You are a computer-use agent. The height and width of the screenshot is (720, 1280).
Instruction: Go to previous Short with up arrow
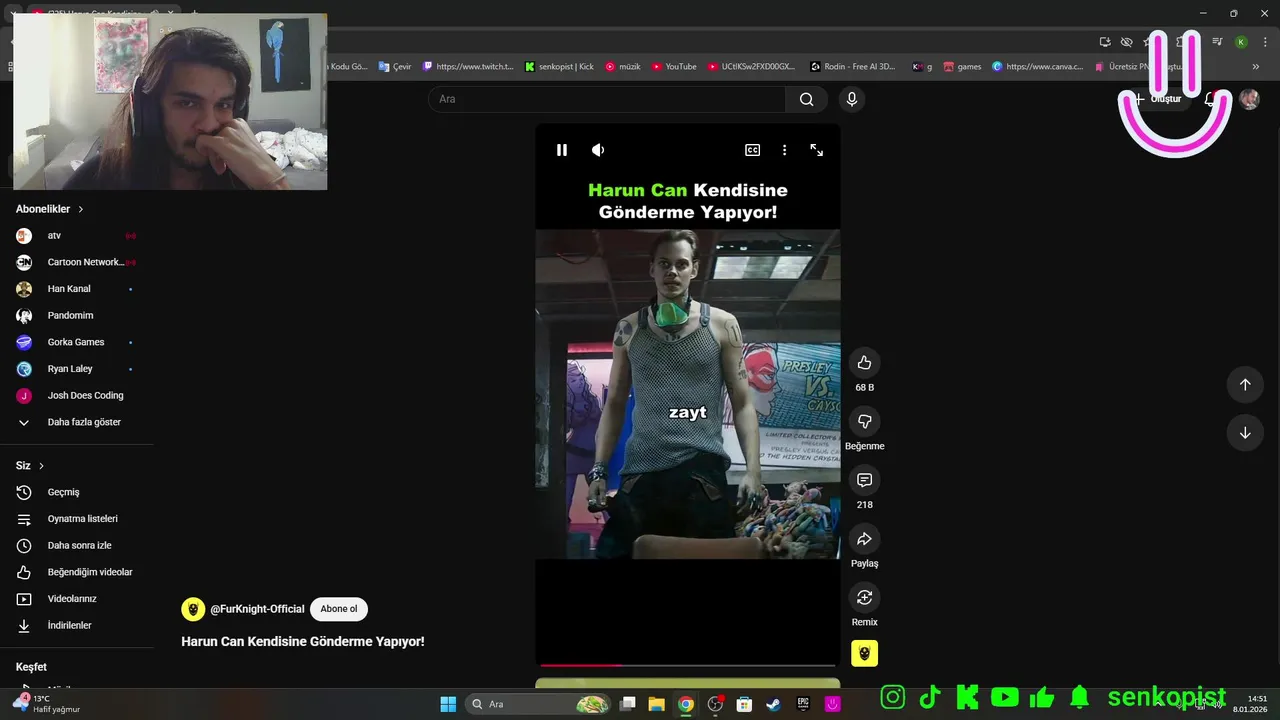1245,384
